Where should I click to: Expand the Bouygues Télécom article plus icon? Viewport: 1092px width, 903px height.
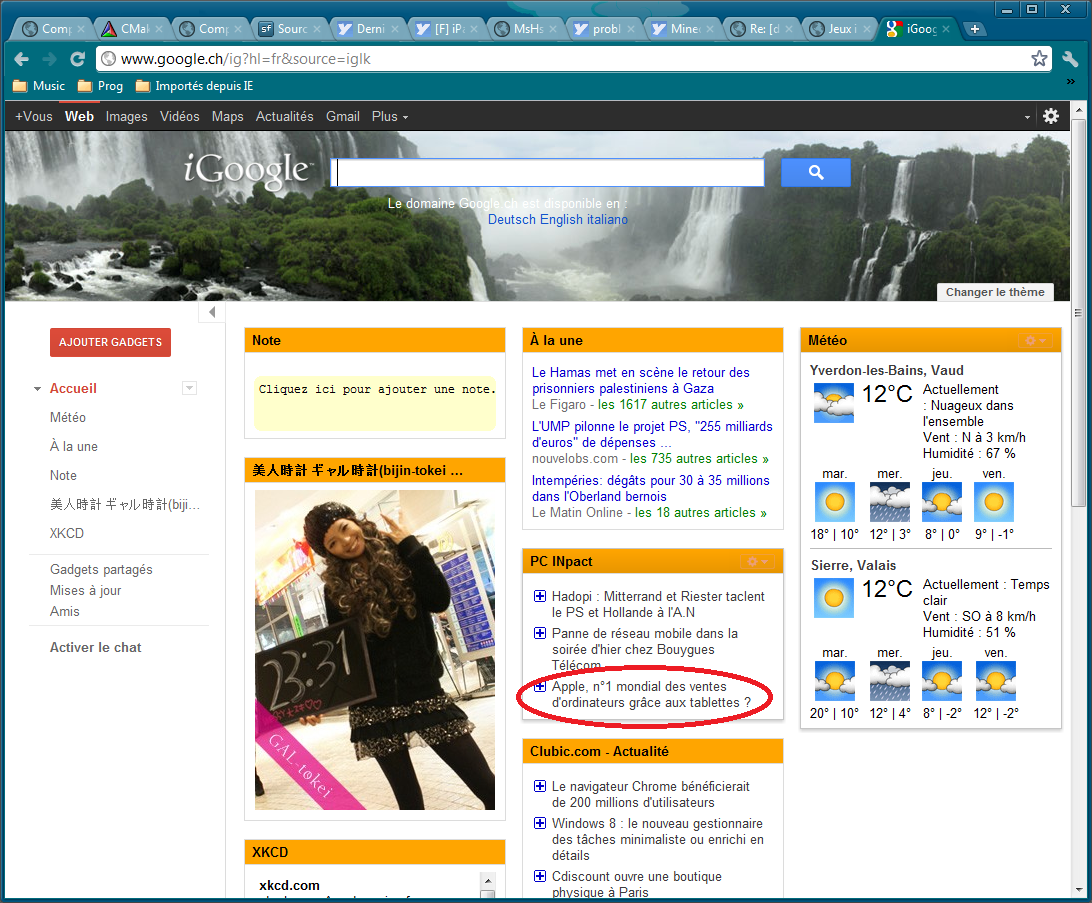[x=540, y=633]
